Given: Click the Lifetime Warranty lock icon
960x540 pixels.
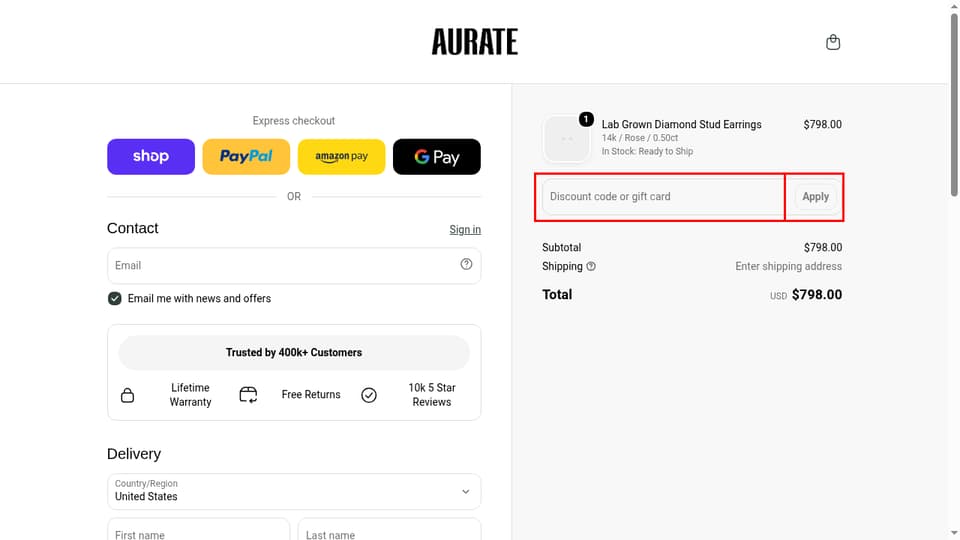Looking at the screenshot, I should [x=127, y=395].
